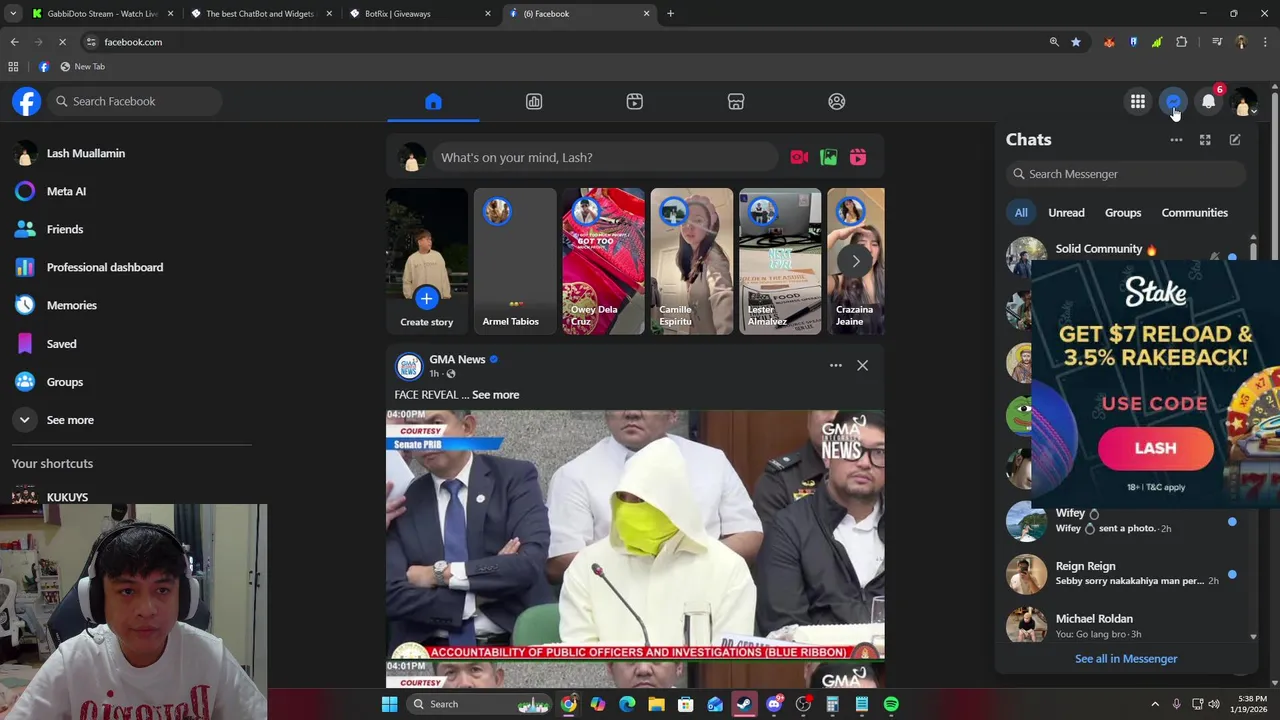Open the Groups tab in top navigation

[x=837, y=101]
